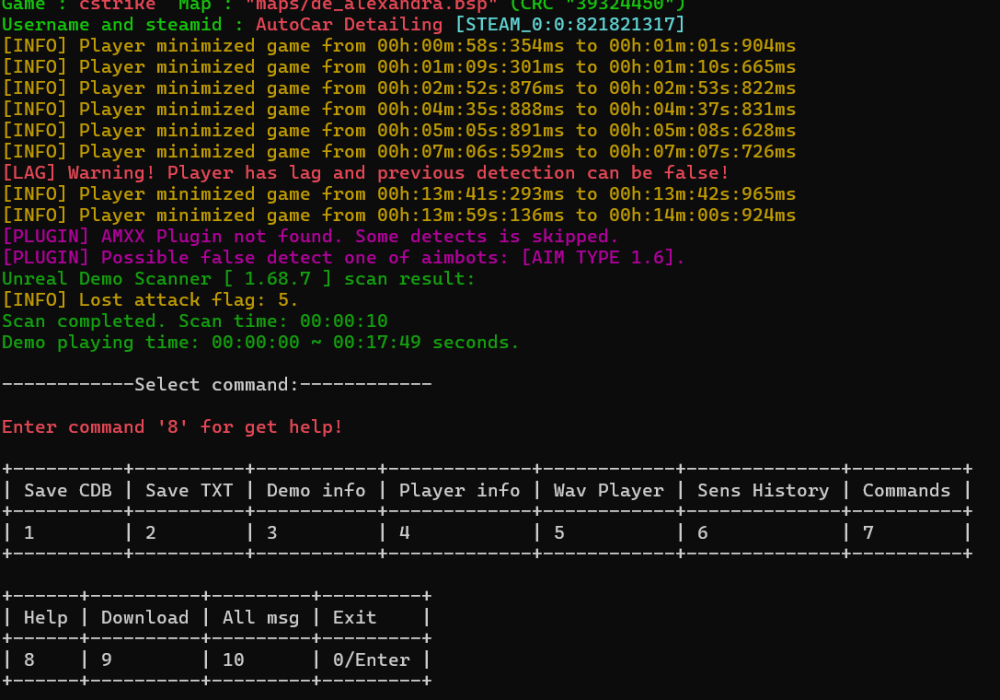Image resolution: width=1000 pixels, height=700 pixels.
Task: Click the 'Enter command 8 for get help!' line
Action: point(172,427)
